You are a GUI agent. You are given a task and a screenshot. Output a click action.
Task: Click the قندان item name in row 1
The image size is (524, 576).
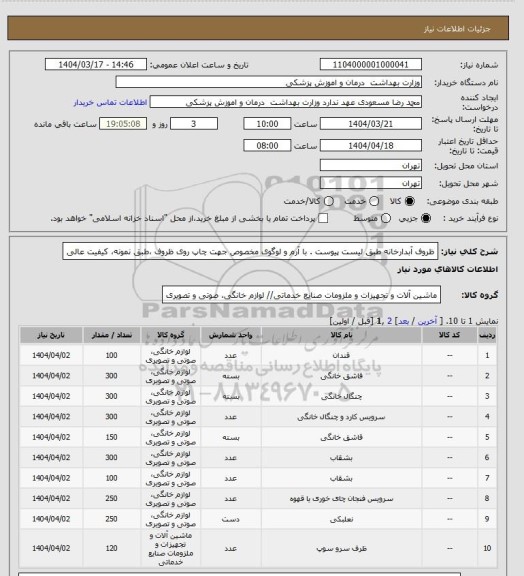pyautogui.click(x=341, y=355)
